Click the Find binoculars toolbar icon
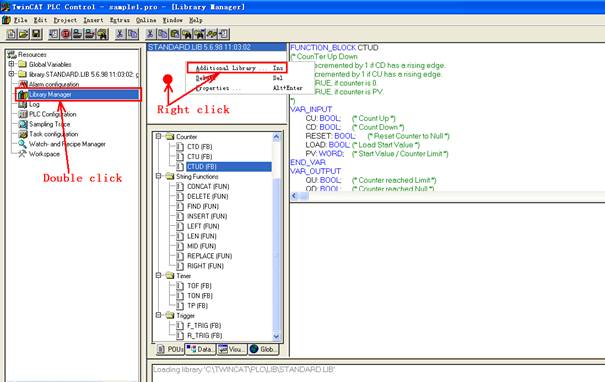Image resolution: width=605 pixels, height=382 pixels. [x=187, y=34]
